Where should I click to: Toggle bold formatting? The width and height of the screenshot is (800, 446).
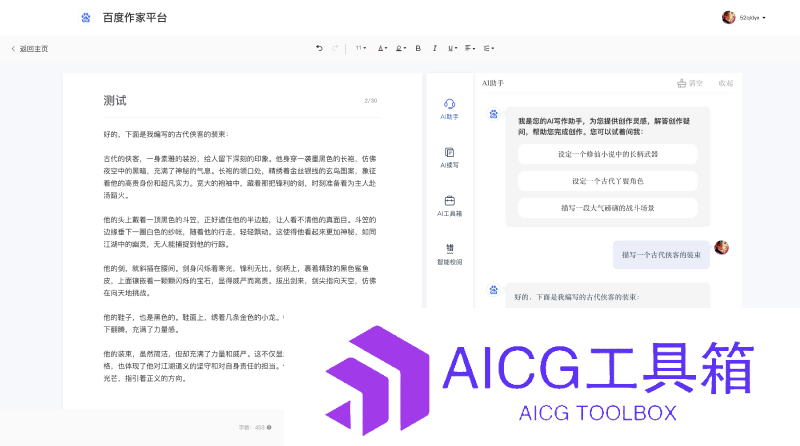(418, 48)
